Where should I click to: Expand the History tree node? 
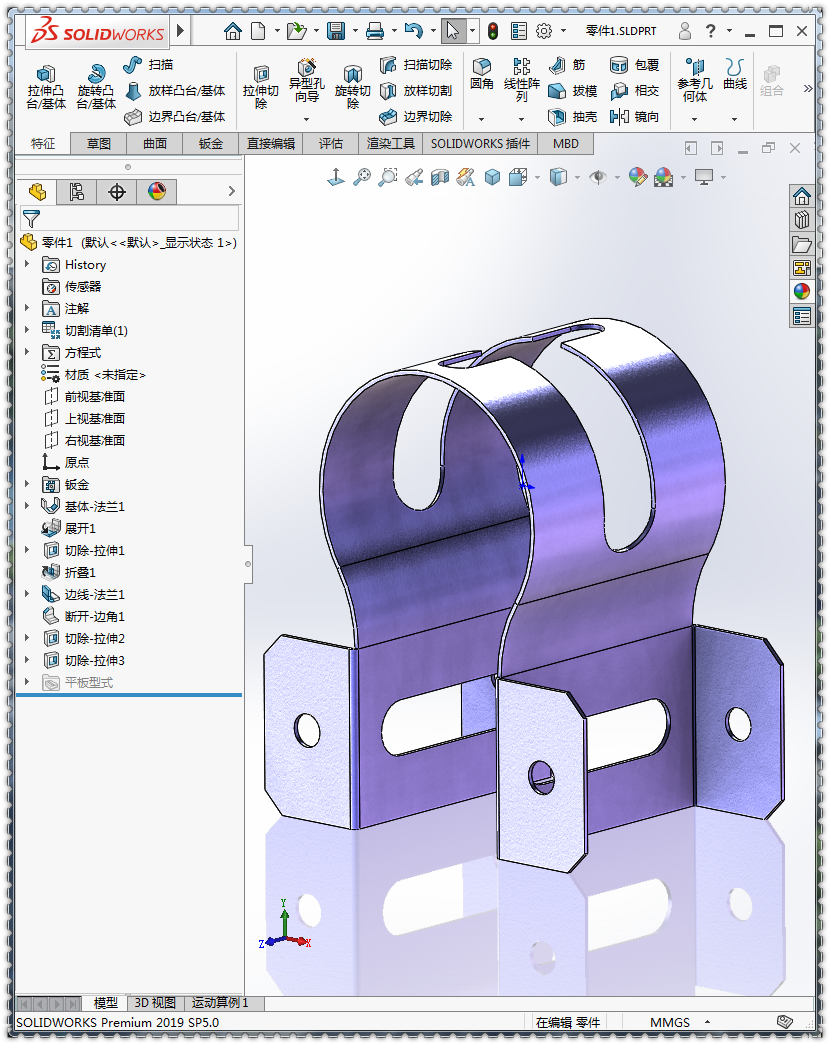pyautogui.click(x=27, y=265)
